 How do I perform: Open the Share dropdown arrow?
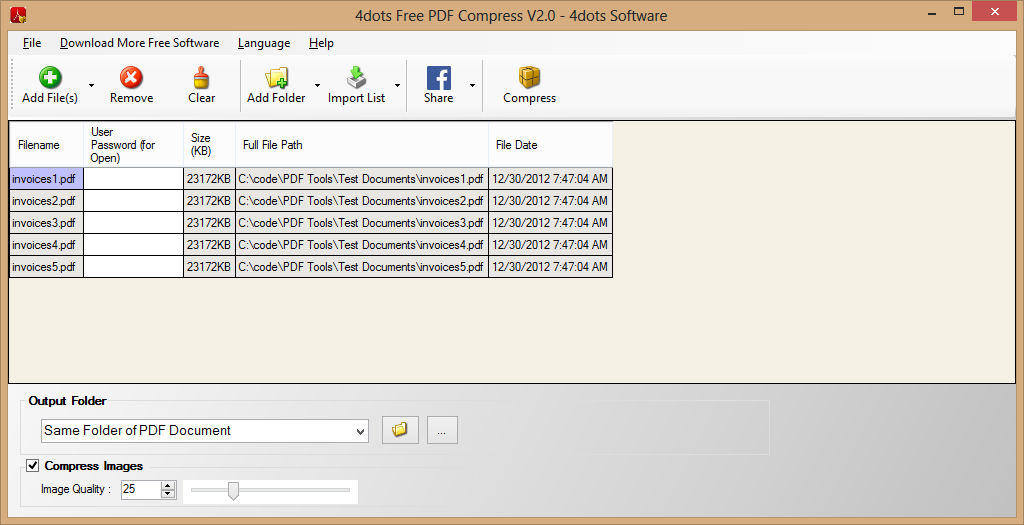click(x=472, y=86)
